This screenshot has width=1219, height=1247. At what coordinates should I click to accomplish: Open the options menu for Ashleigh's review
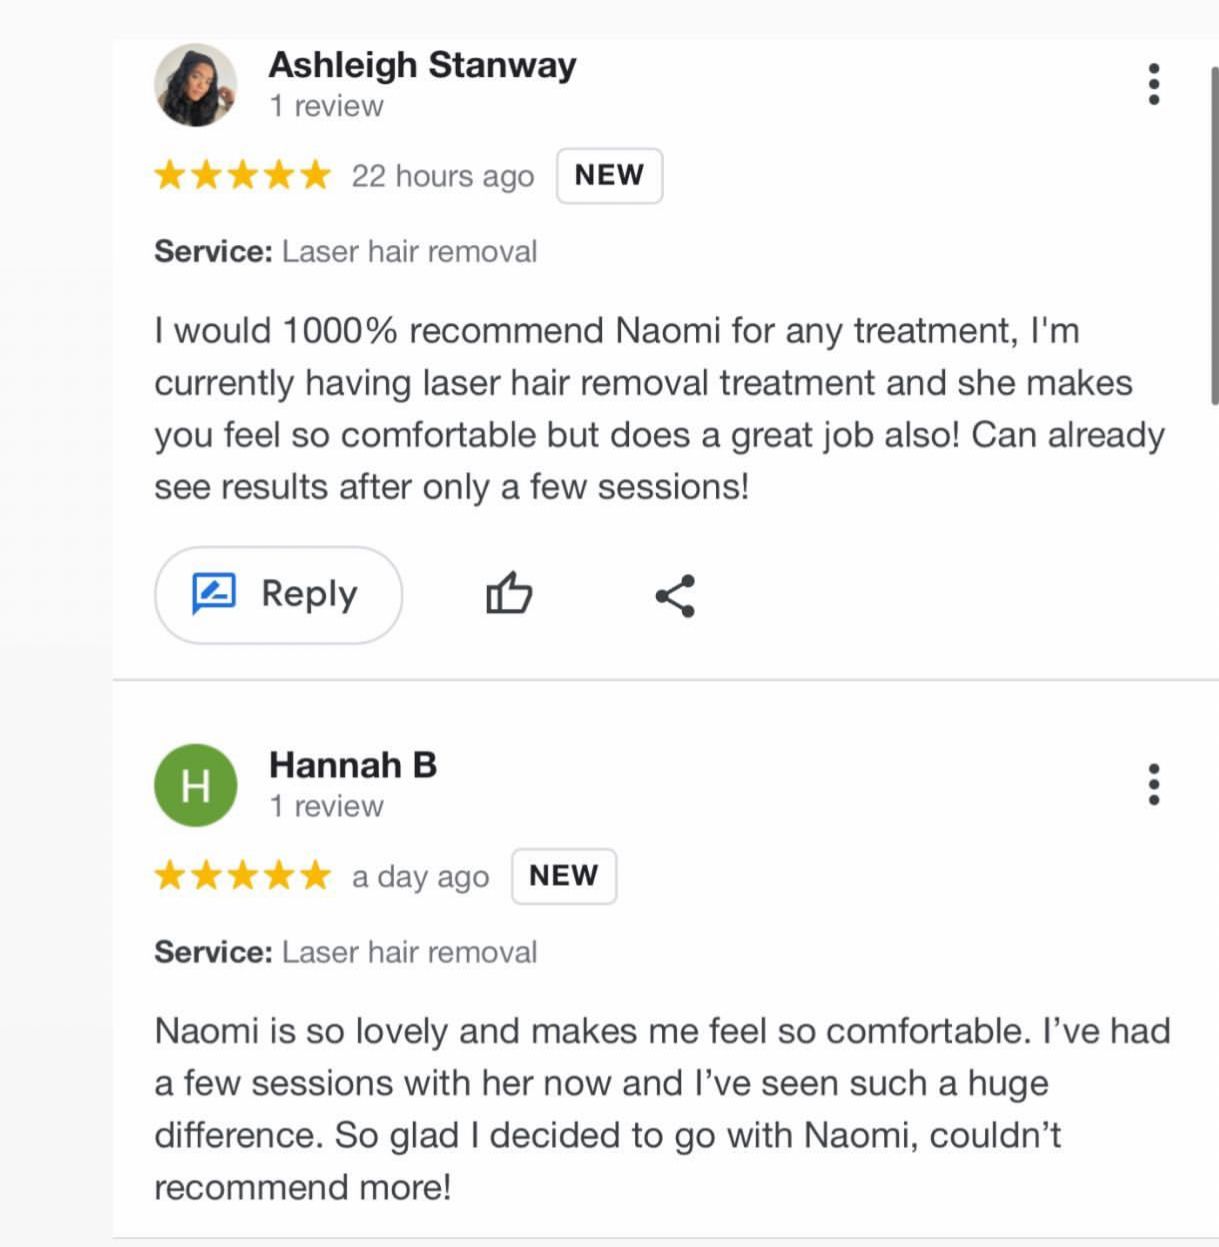pos(1154,84)
